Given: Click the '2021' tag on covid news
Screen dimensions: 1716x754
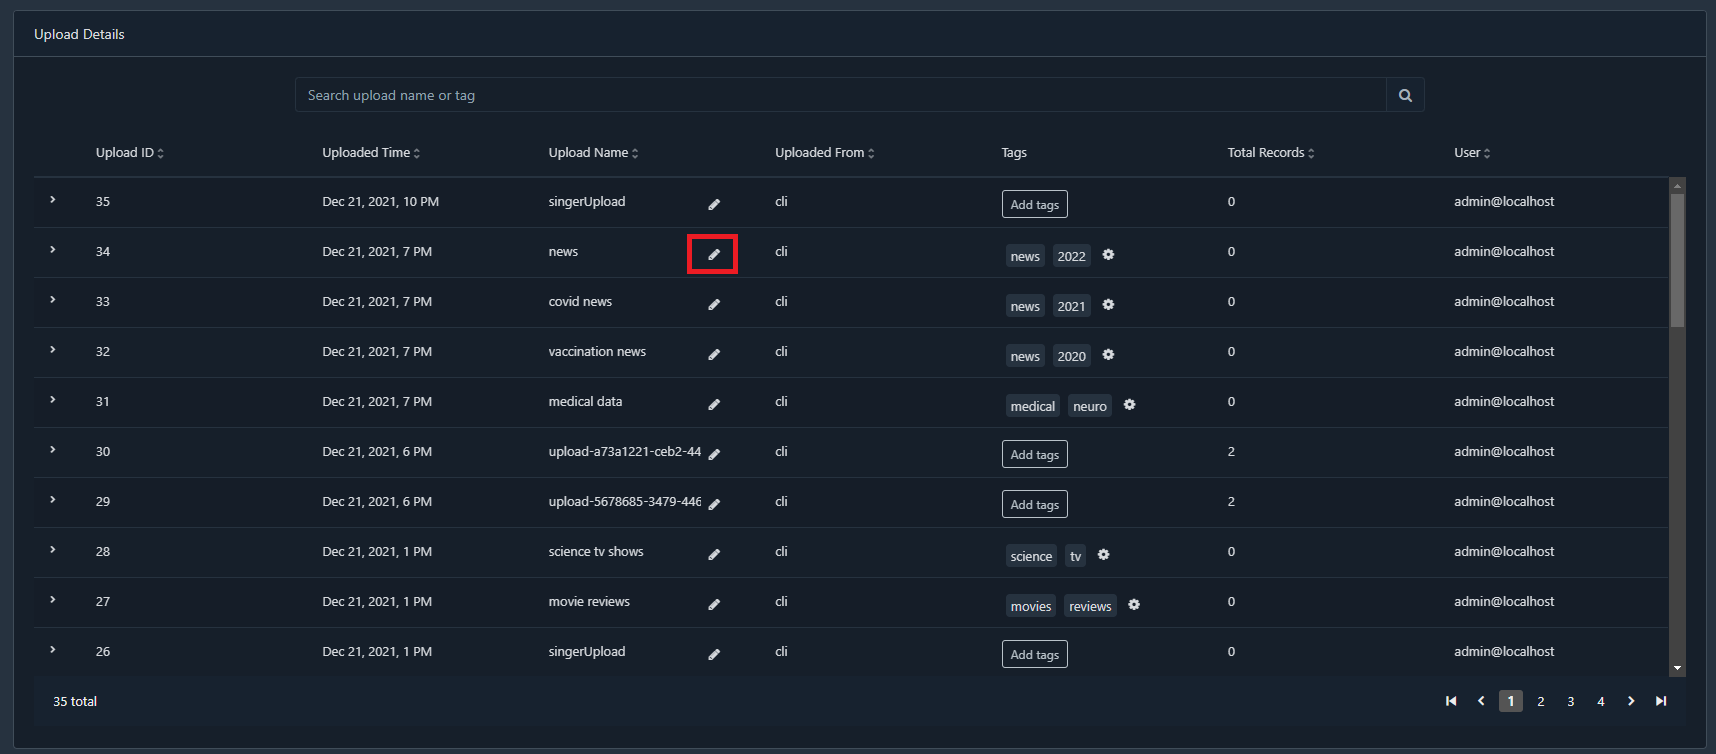Looking at the screenshot, I should (x=1071, y=306).
